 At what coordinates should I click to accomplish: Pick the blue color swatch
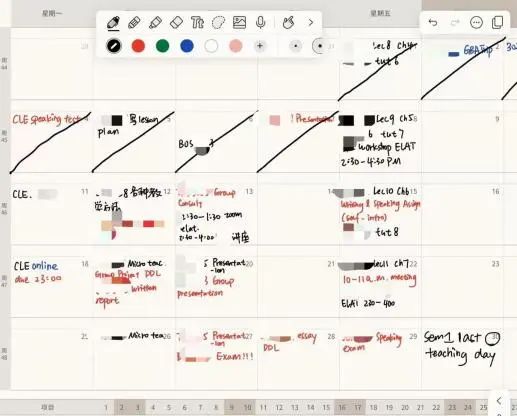(x=187, y=46)
